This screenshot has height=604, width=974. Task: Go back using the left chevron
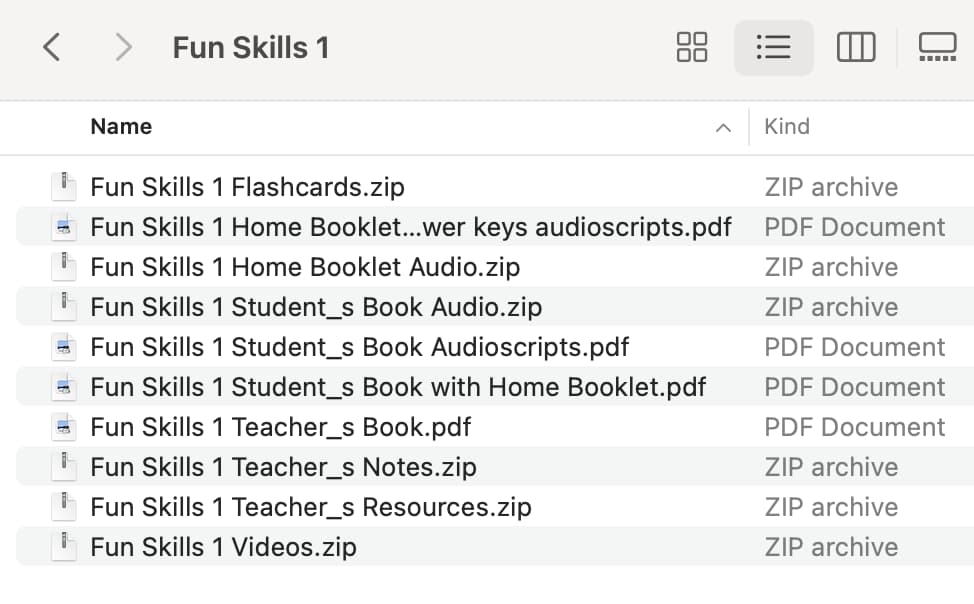[52, 47]
